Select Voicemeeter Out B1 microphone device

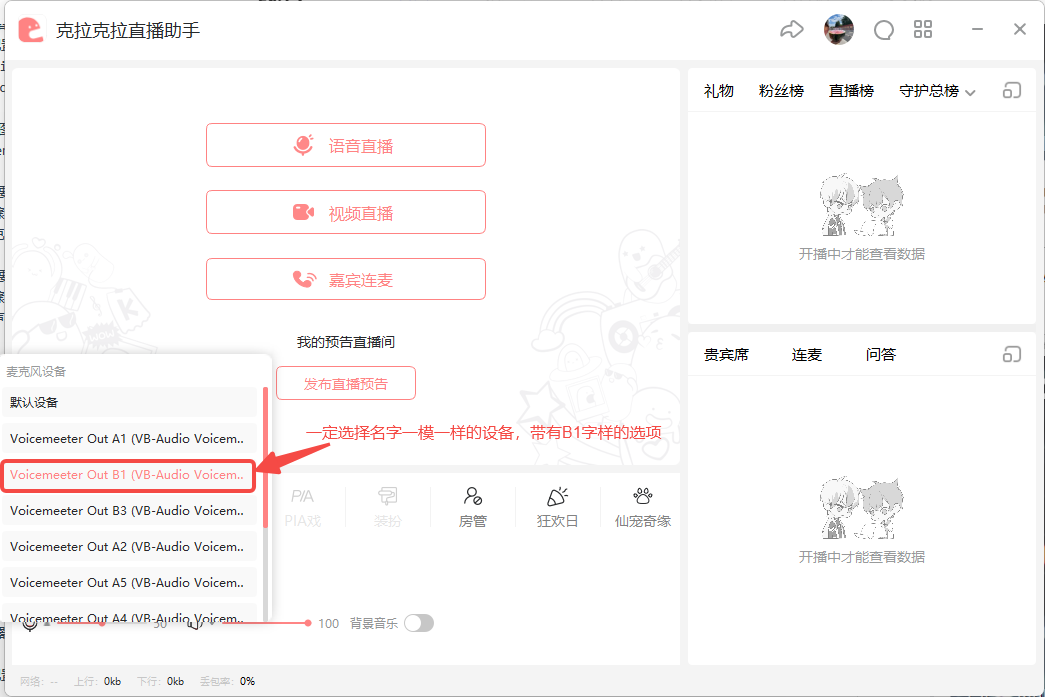(129, 475)
